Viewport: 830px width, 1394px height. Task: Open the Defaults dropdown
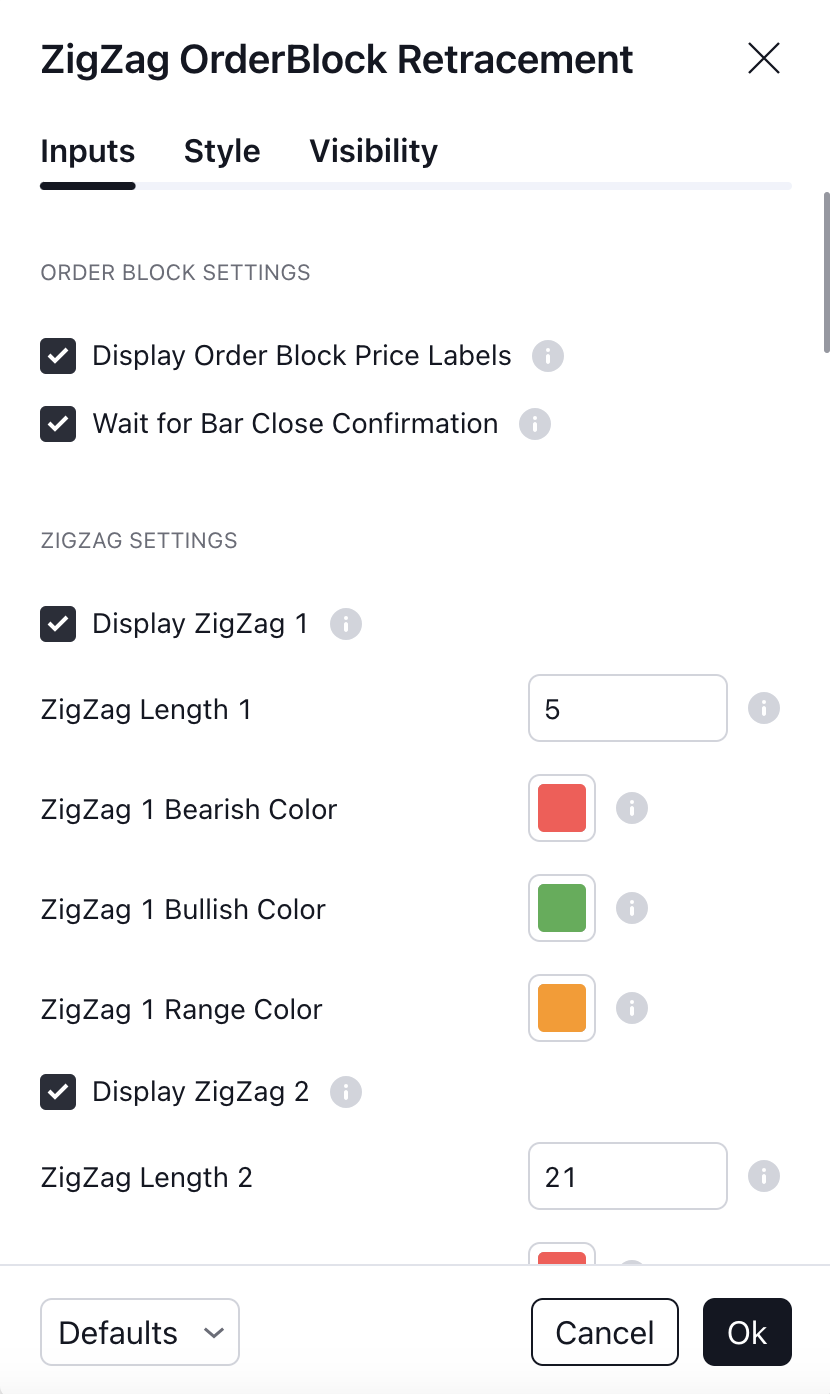[140, 1332]
